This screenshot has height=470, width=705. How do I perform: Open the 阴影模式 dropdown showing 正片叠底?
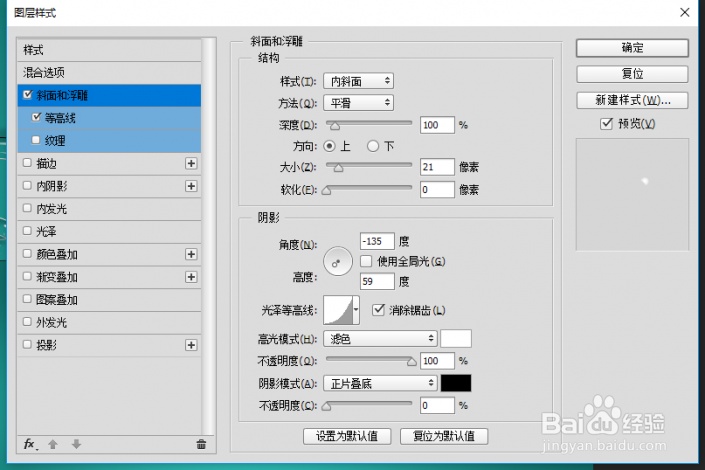[380, 383]
